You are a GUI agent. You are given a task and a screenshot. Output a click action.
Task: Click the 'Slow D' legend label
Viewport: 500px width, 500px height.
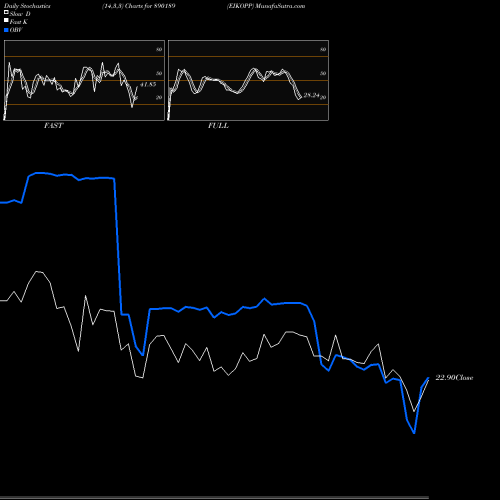pyautogui.click(x=20, y=14)
